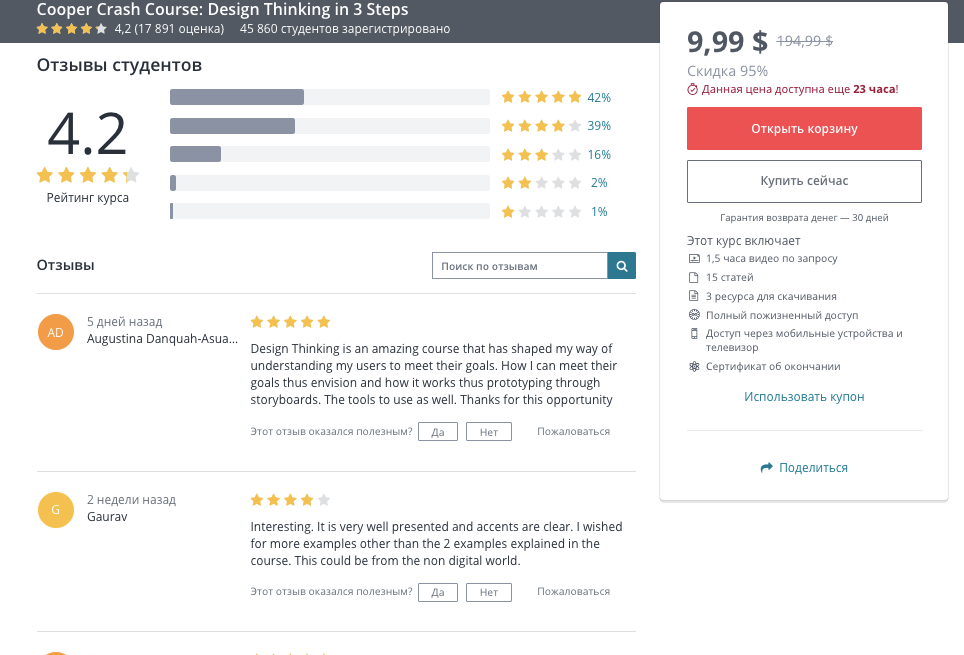The width and height of the screenshot is (964, 655).
Task: Mark Gaurav's review unhelpful with "Нет"
Action: (489, 592)
